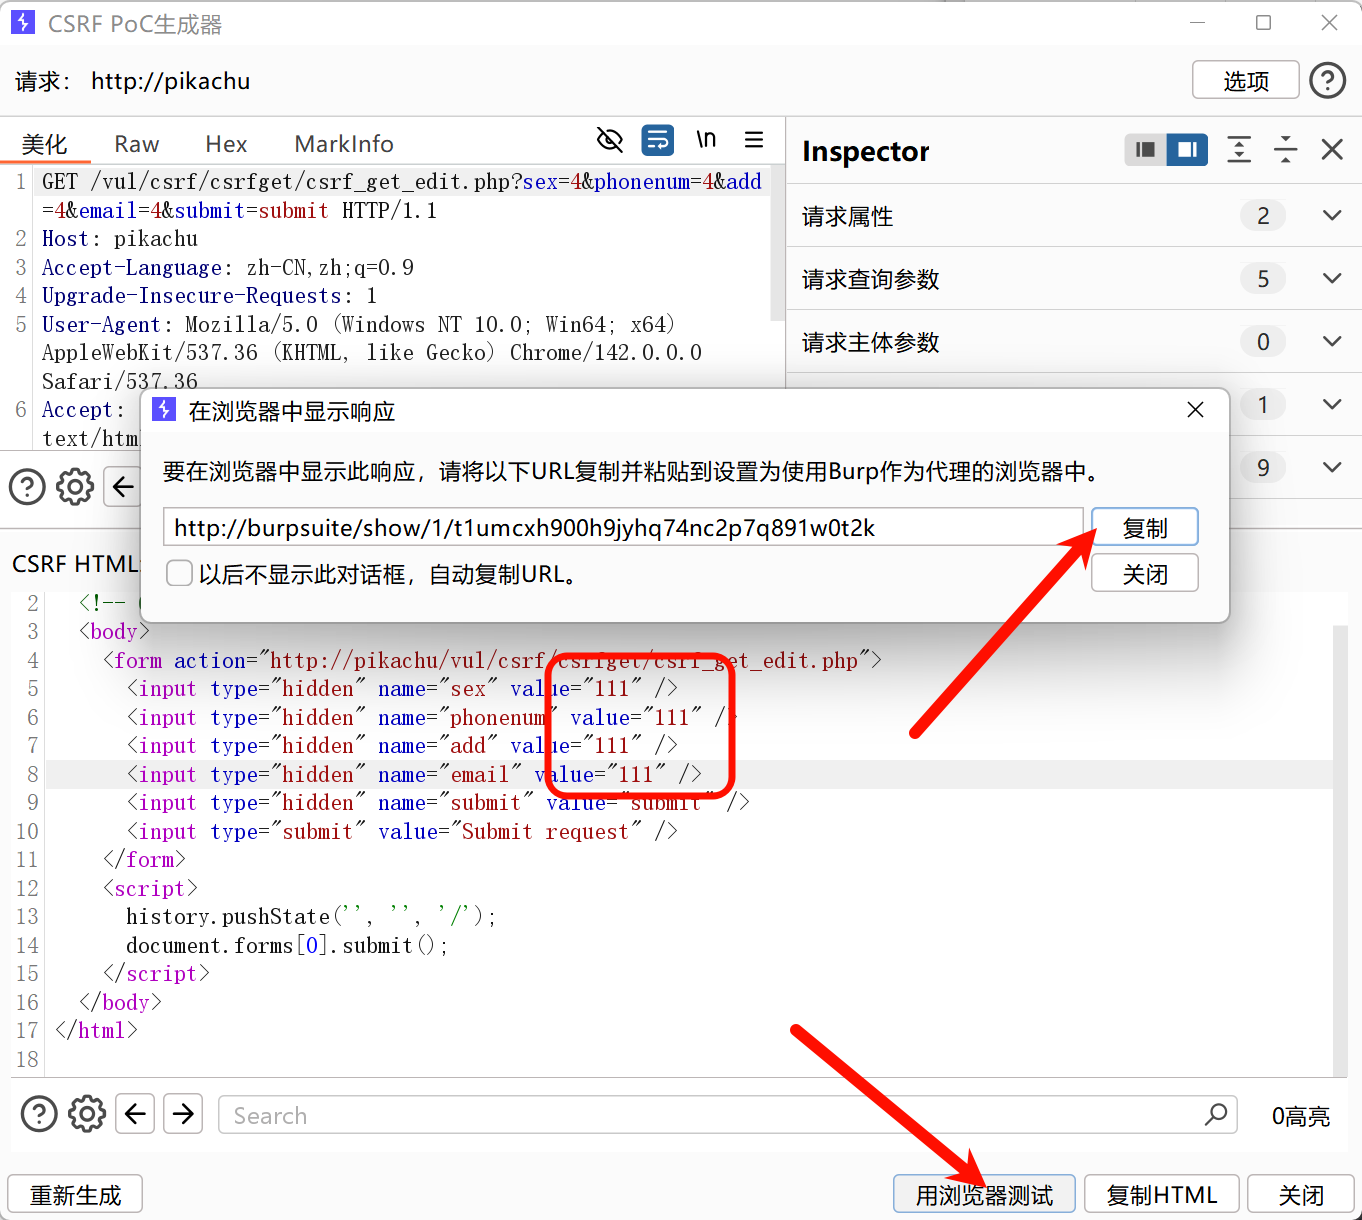Switch to MarkInfo tab
The height and width of the screenshot is (1220, 1362).
[344, 144]
